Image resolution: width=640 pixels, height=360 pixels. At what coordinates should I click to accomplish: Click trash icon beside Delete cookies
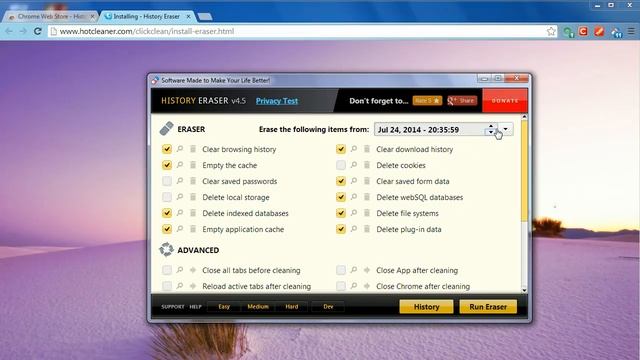click(x=367, y=165)
